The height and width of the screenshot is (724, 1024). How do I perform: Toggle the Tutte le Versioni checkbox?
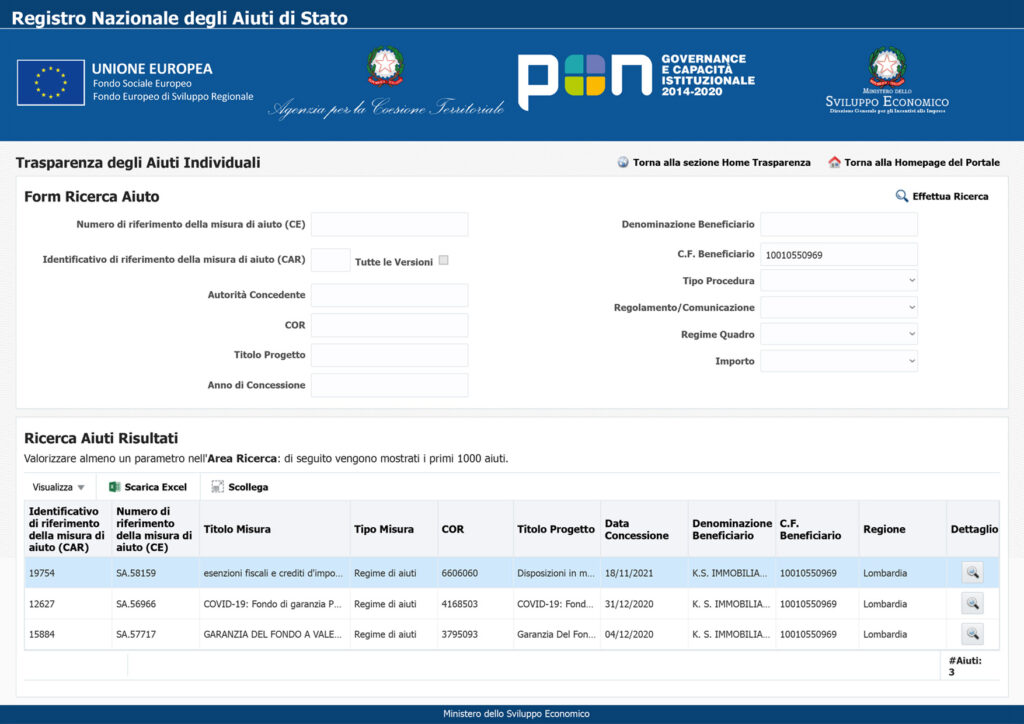pyautogui.click(x=443, y=260)
